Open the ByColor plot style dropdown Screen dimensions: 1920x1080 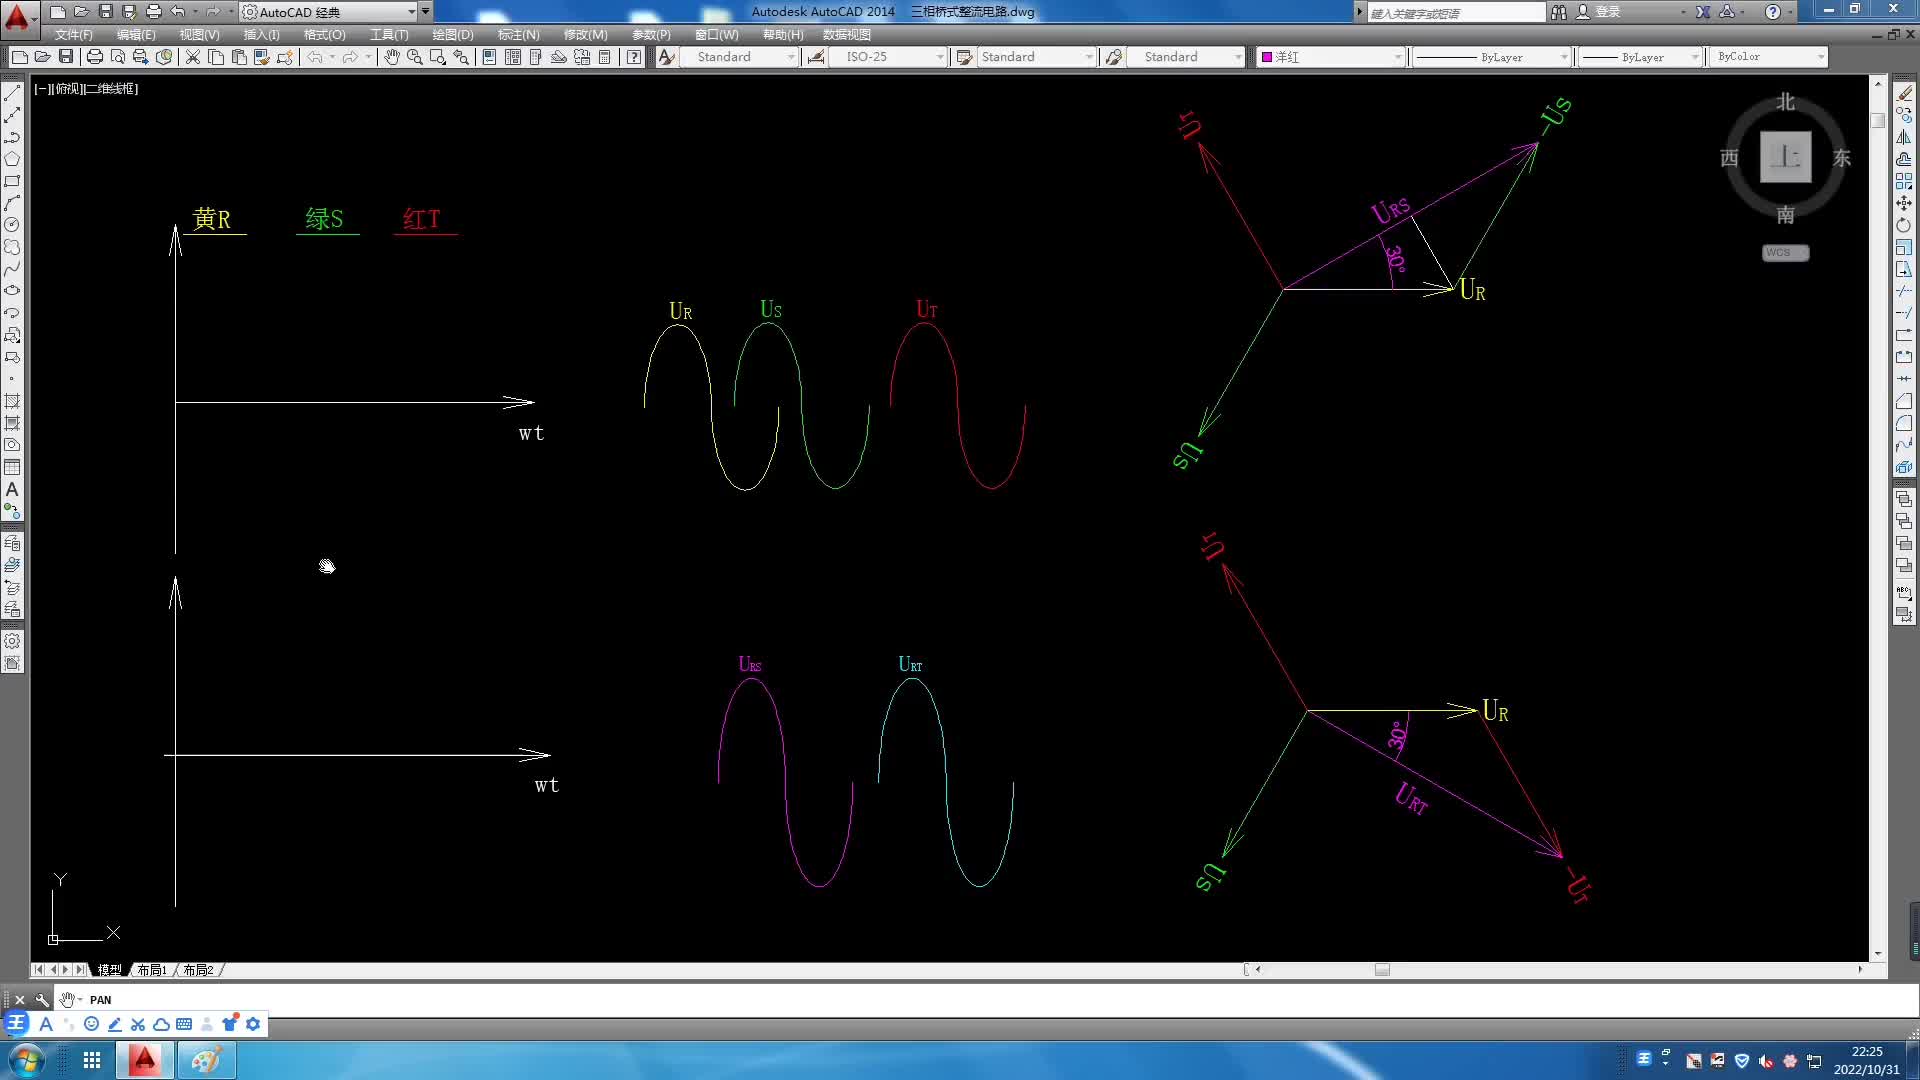pos(1769,57)
